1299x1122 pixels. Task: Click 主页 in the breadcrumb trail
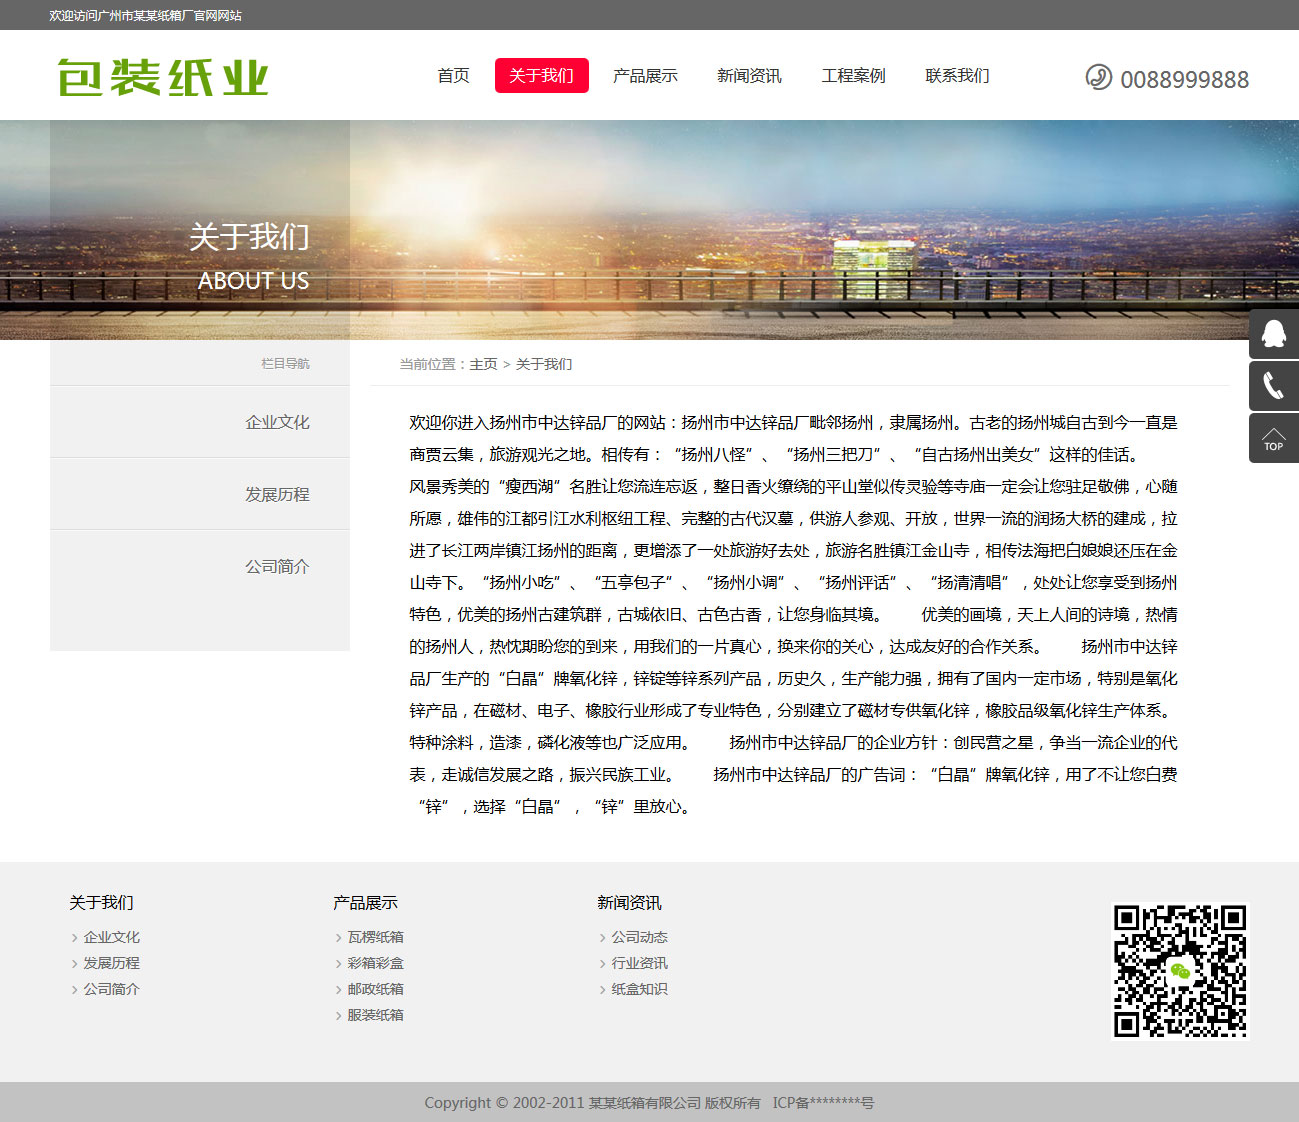(x=483, y=364)
